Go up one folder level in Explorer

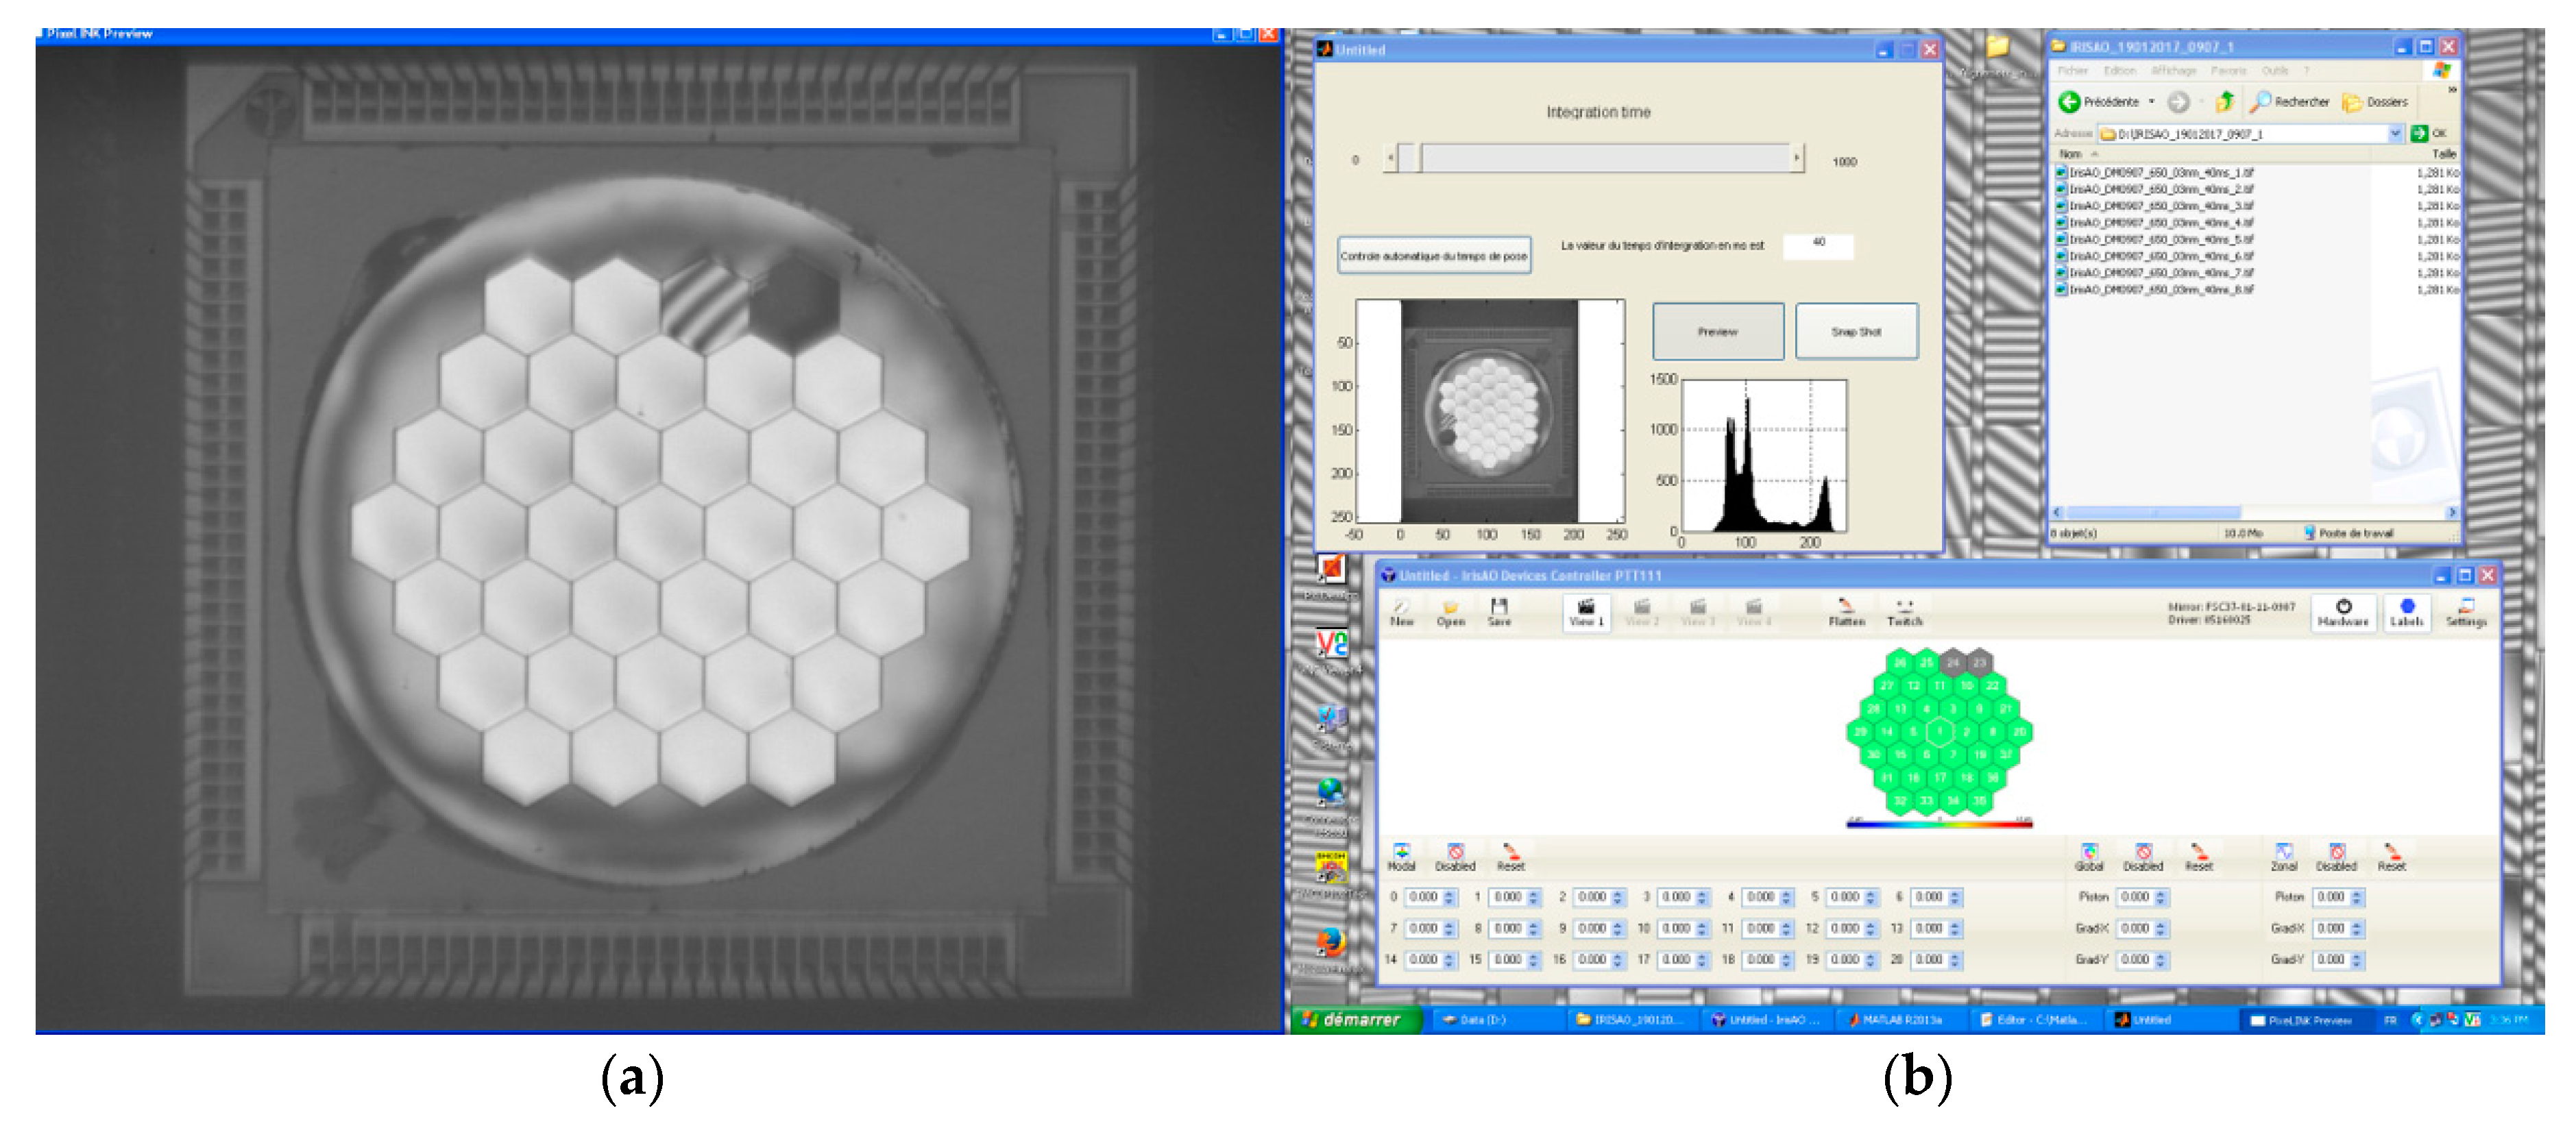(2224, 101)
